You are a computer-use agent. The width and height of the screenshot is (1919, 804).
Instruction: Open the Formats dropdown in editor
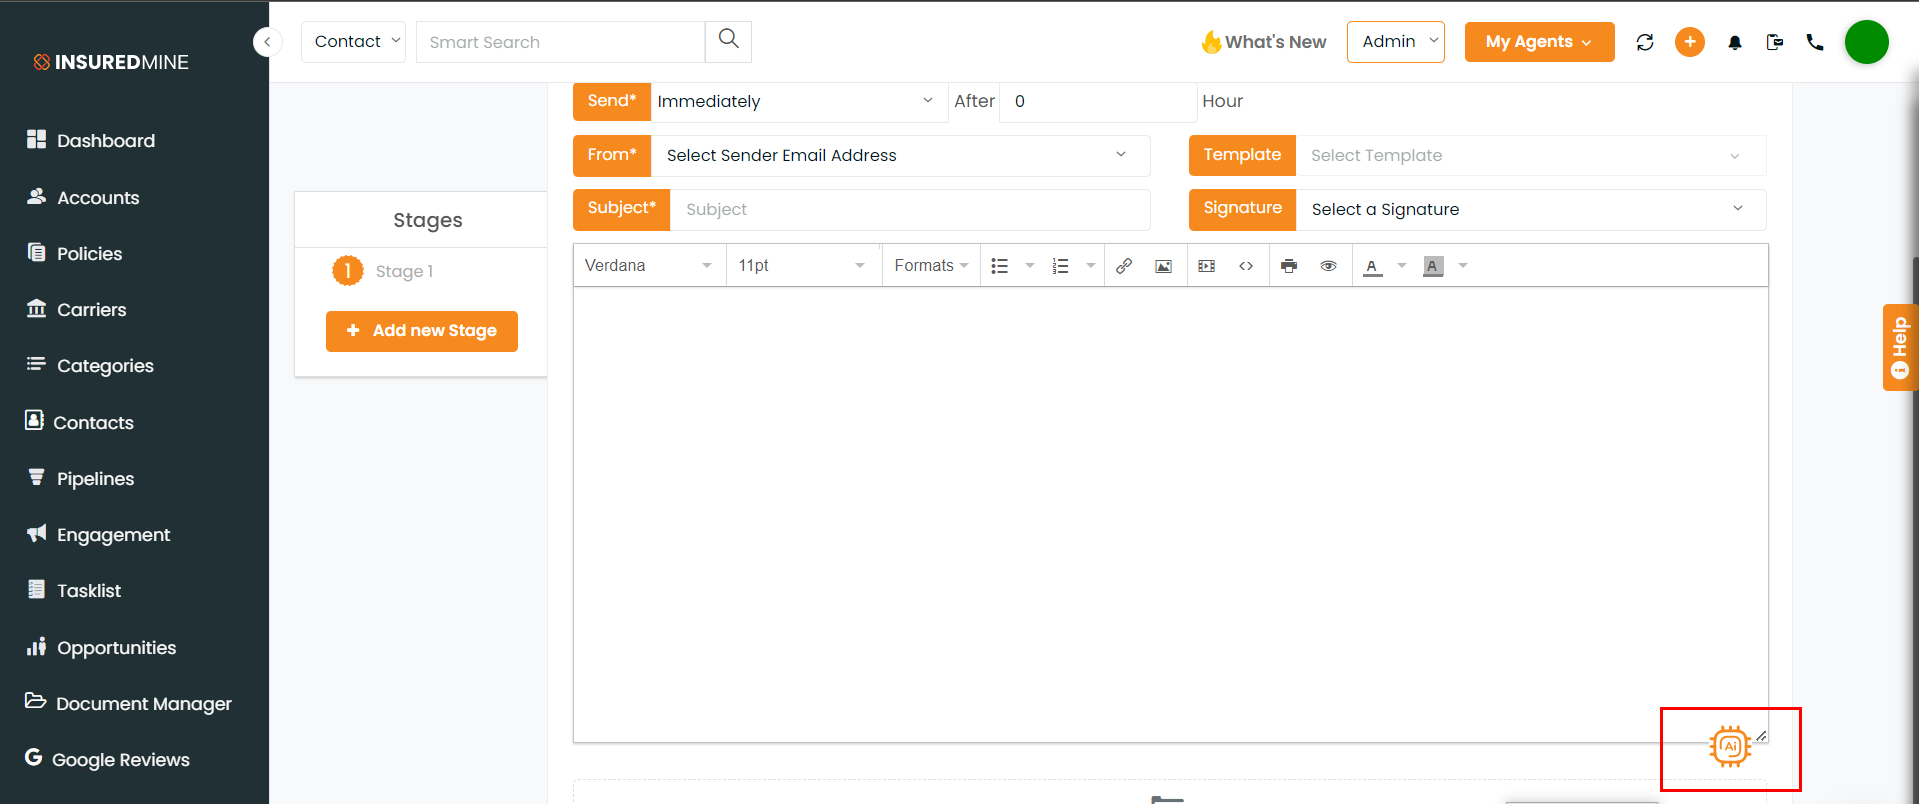tap(931, 266)
